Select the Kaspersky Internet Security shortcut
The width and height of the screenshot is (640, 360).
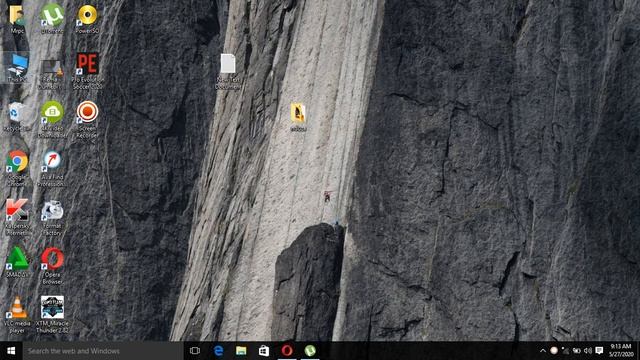tap(17, 217)
